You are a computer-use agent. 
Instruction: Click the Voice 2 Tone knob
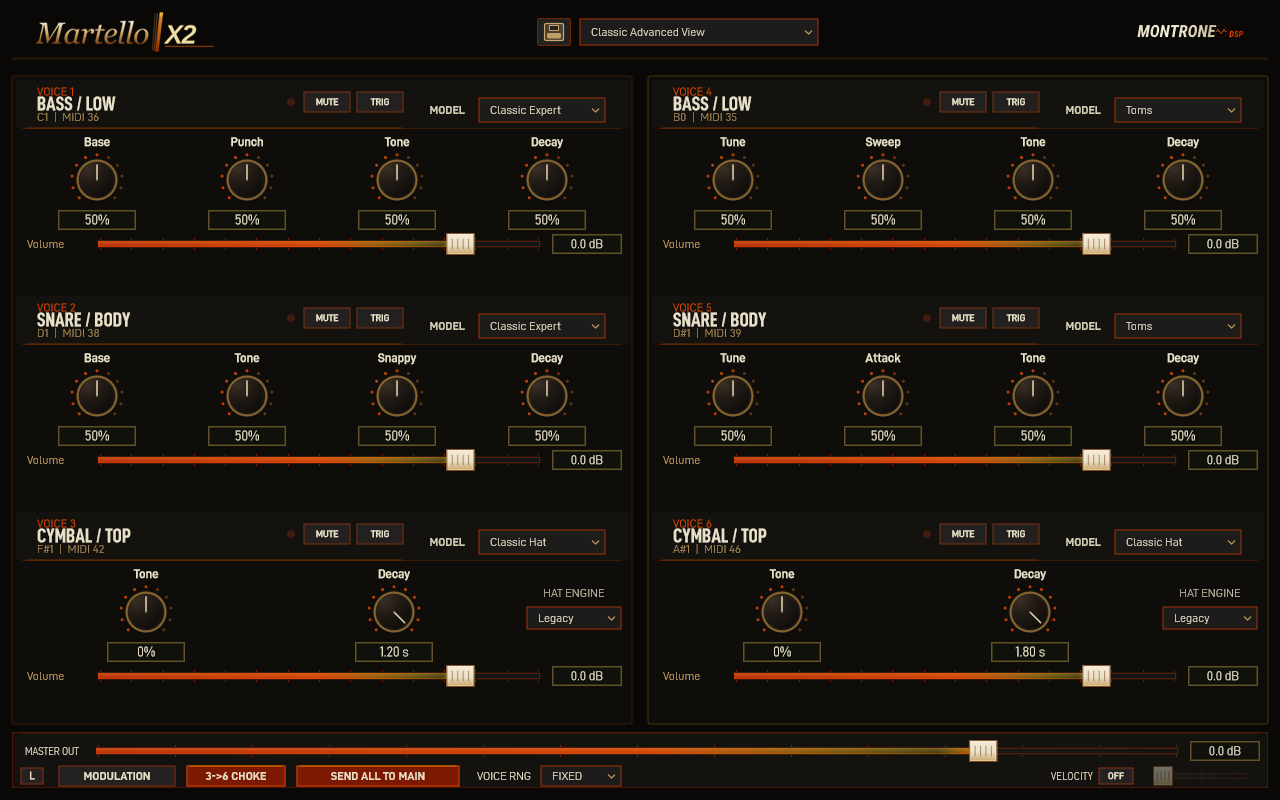tap(247, 396)
